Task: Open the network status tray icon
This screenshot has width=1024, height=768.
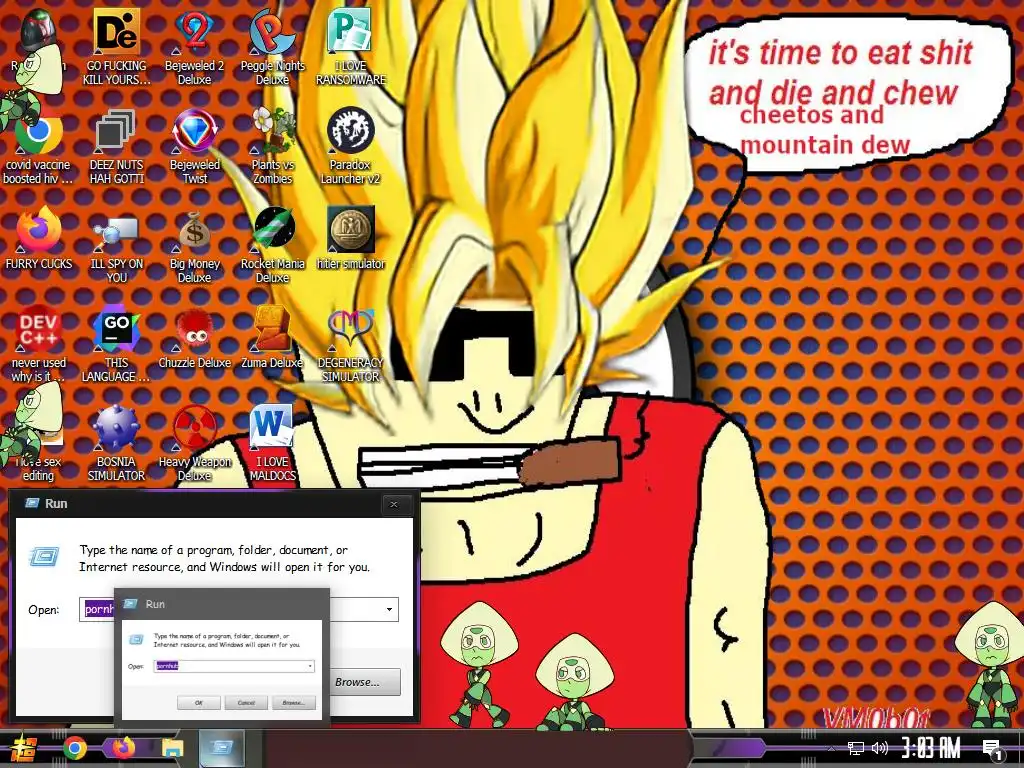Action: pyautogui.click(x=856, y=748)
